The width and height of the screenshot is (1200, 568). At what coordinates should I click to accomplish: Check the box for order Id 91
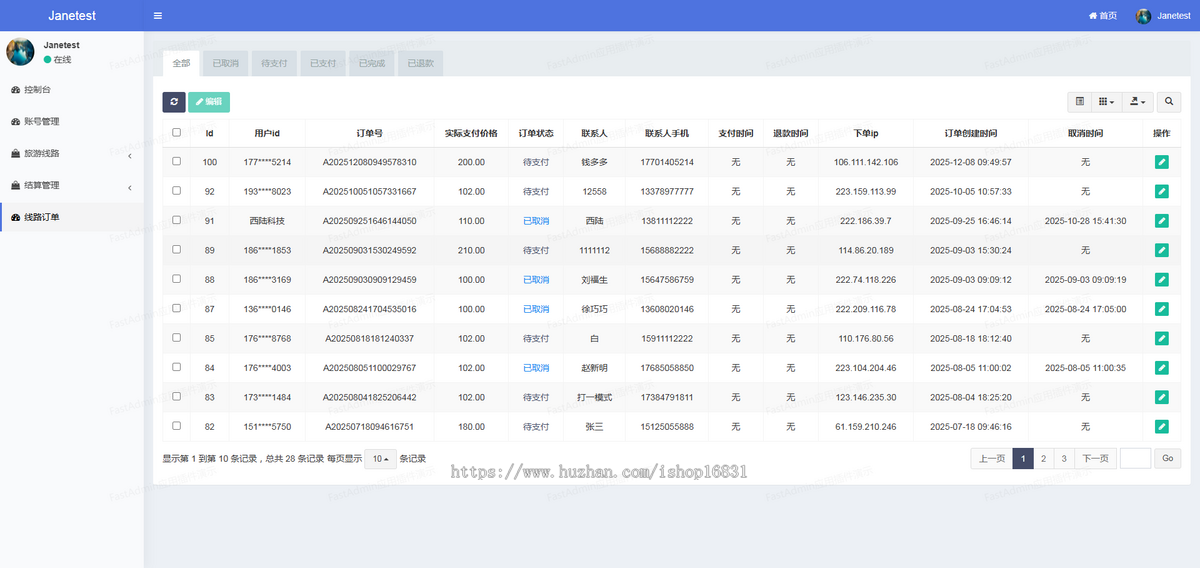coord(177,220)
